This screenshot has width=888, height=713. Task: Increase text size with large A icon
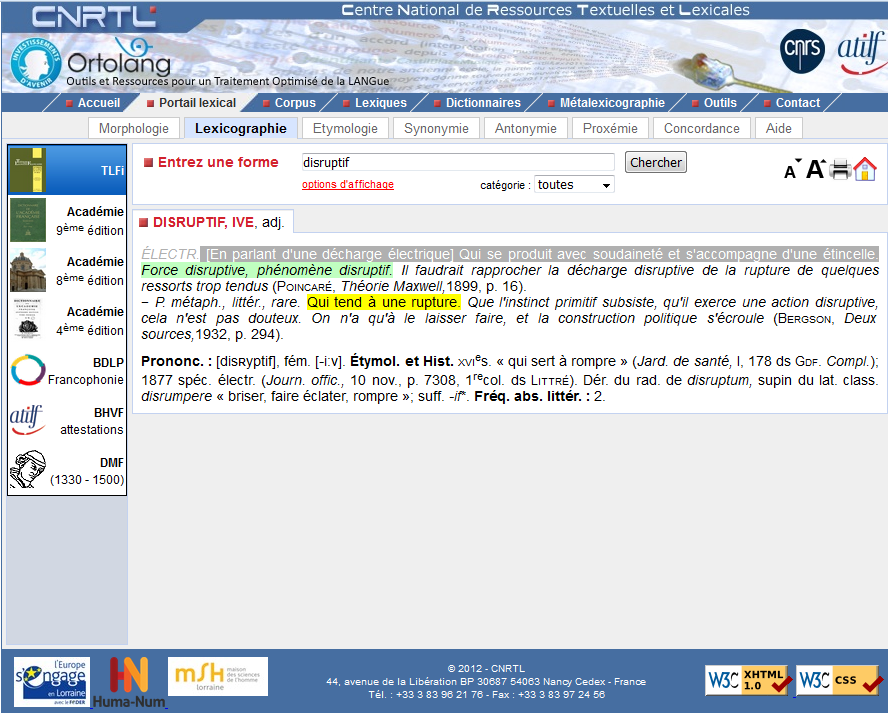(816, 169)
